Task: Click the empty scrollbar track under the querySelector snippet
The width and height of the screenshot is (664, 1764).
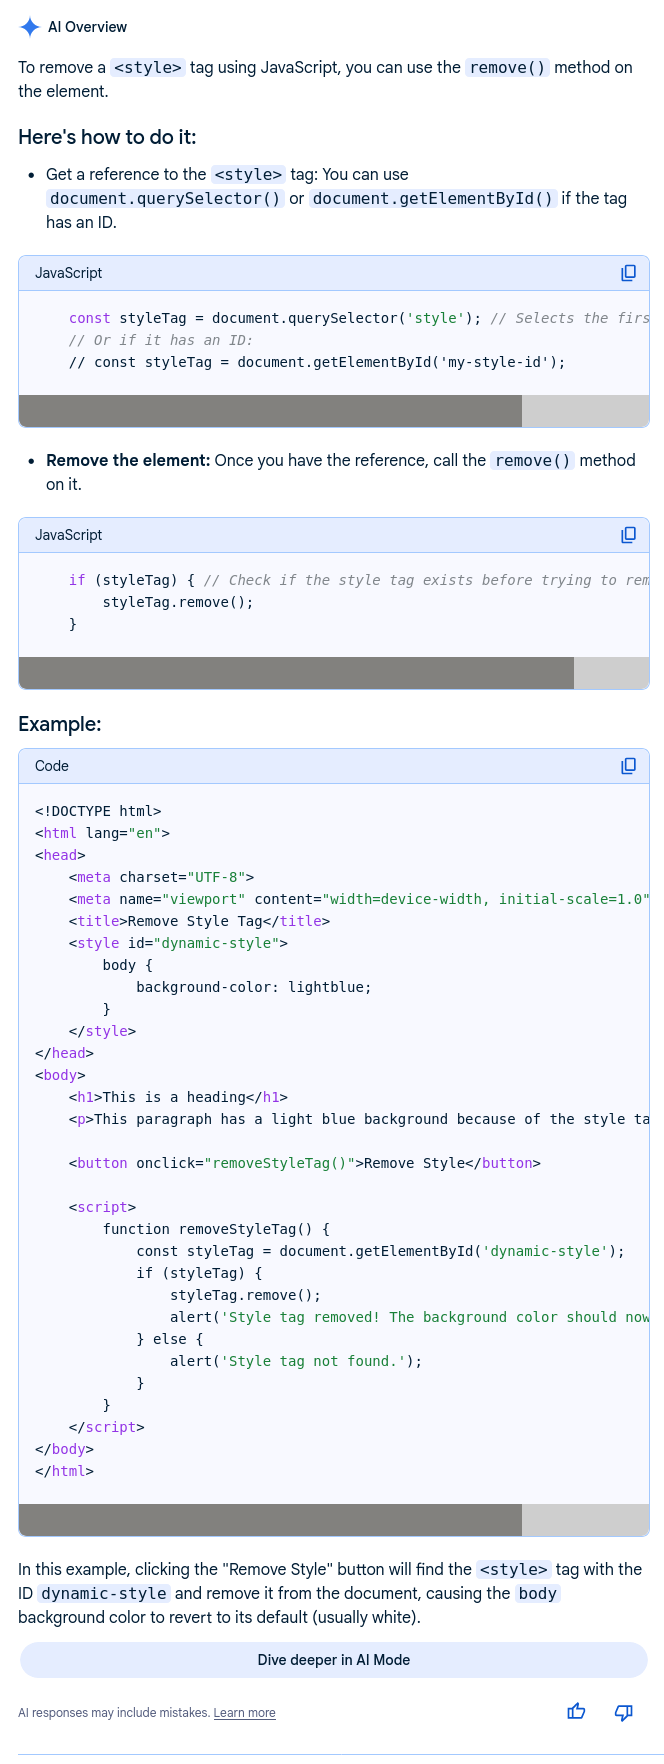Action: (585, 411)
